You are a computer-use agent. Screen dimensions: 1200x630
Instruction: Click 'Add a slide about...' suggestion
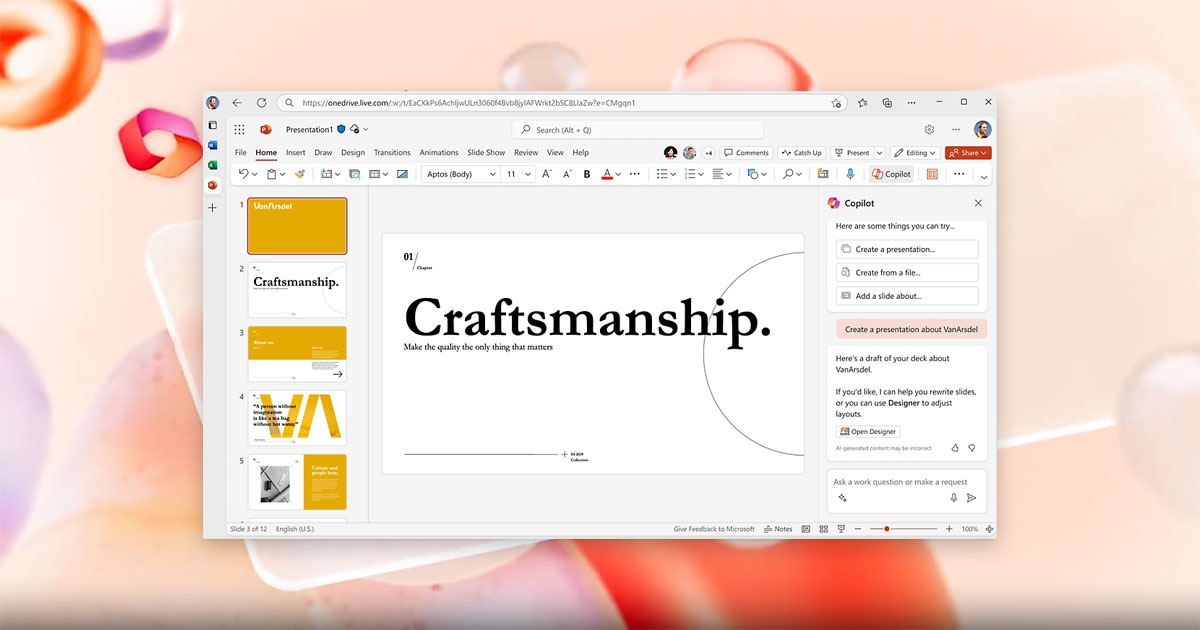point(907,296)
